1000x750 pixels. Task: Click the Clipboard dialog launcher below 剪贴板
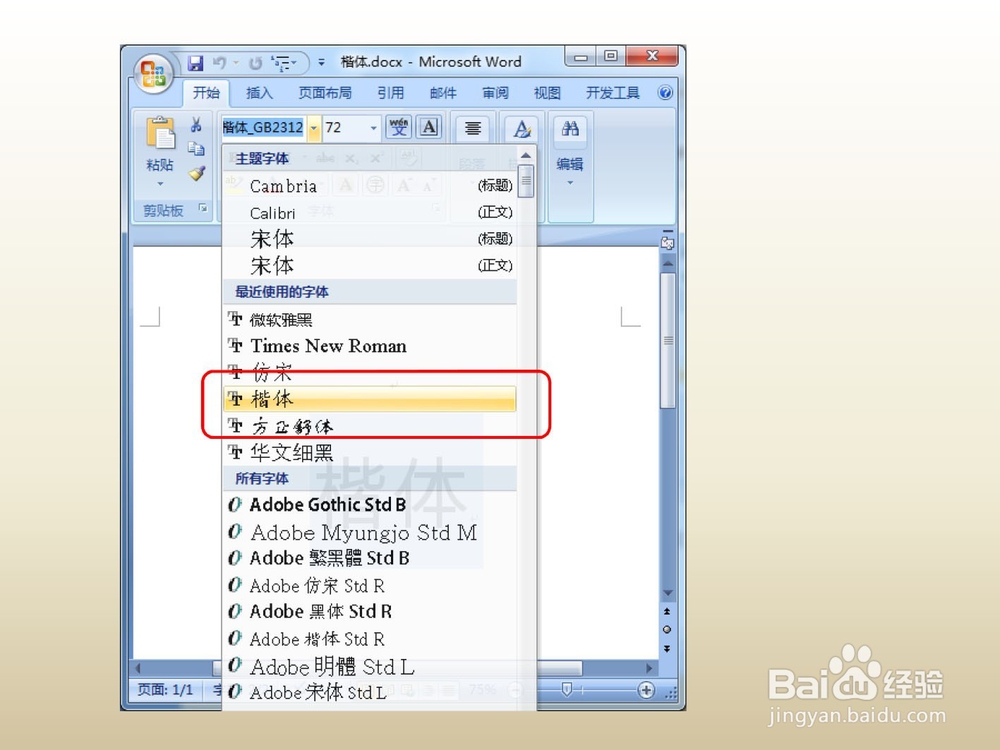[x=201, y=209]
